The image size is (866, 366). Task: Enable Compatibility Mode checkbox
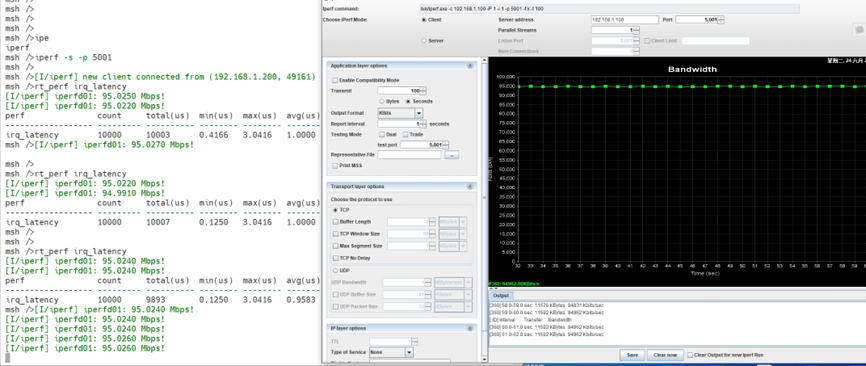[335, 81]
